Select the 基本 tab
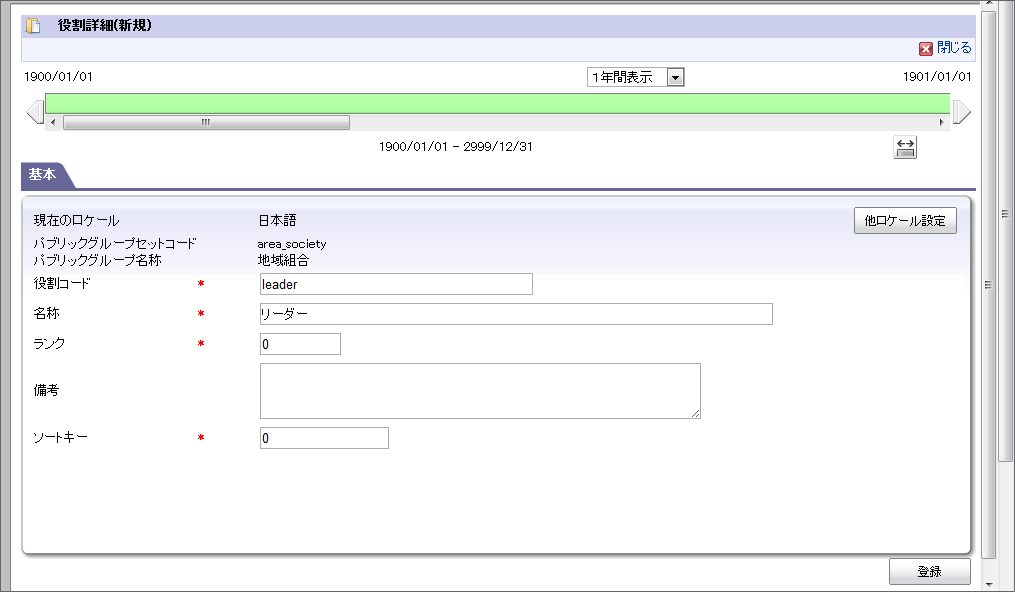1015x592 pixels. tap(43, 175)
